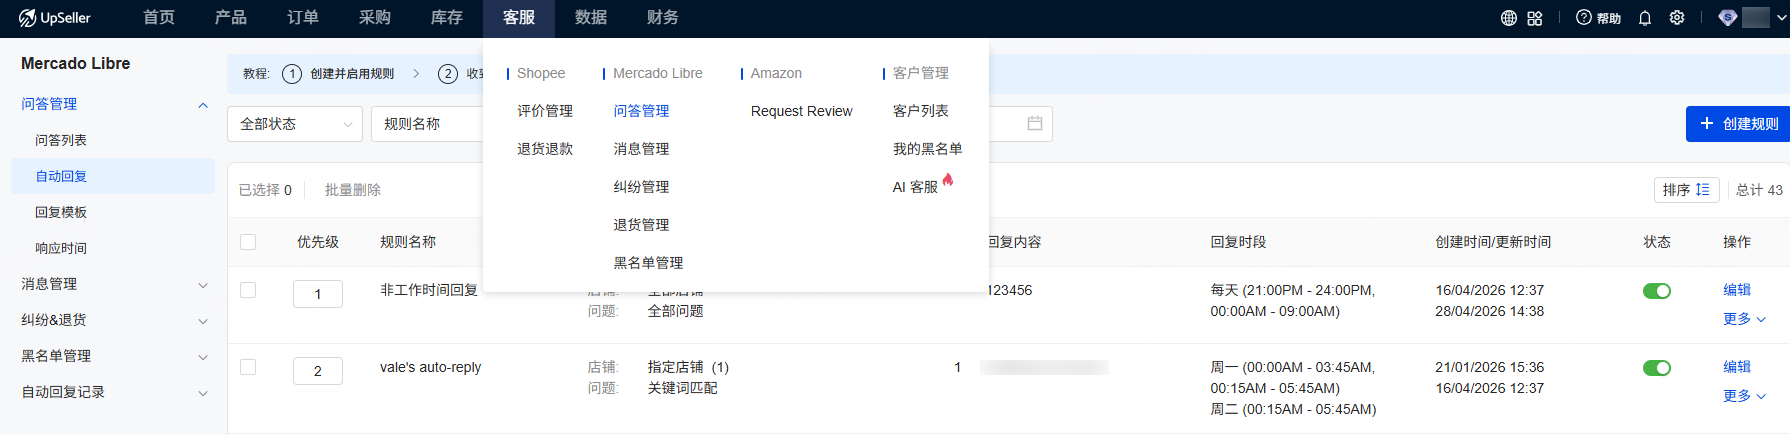Open the settings gear icon
The image size is (1790, 435).
[x=1677, y=18]
